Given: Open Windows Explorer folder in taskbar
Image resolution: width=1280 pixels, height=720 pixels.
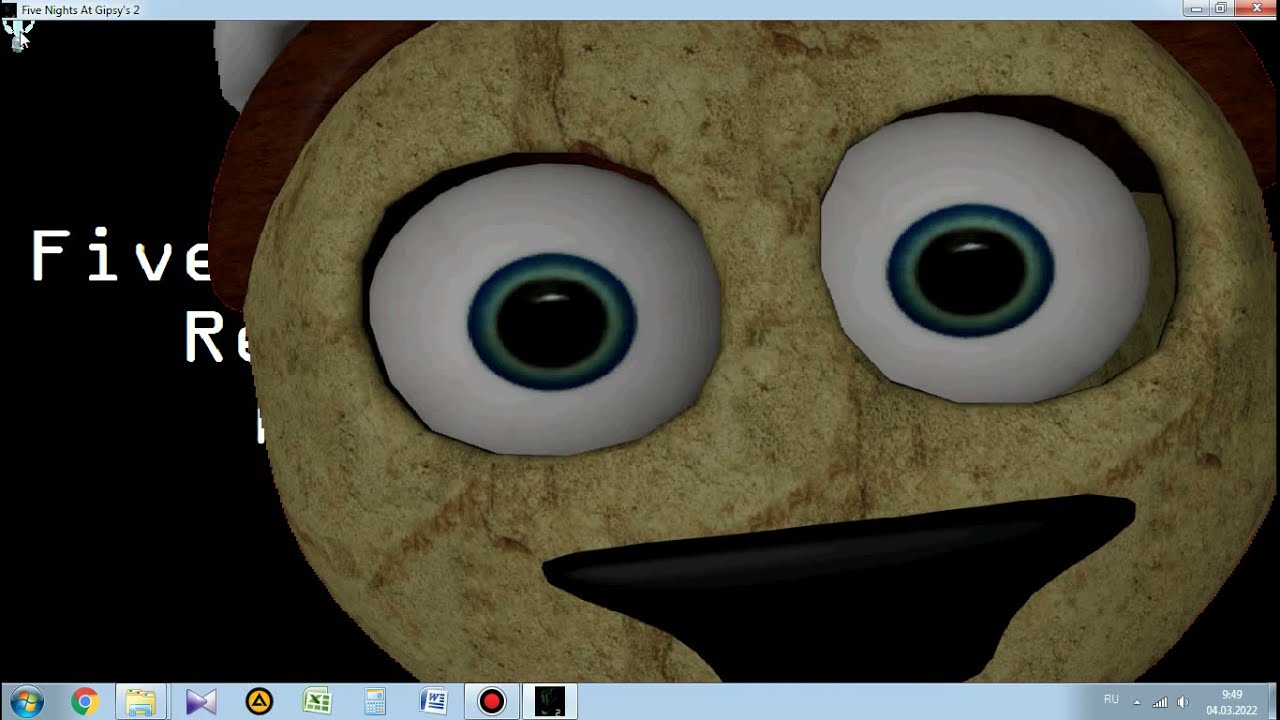Looking at the screenshot, I should (141, 702).
